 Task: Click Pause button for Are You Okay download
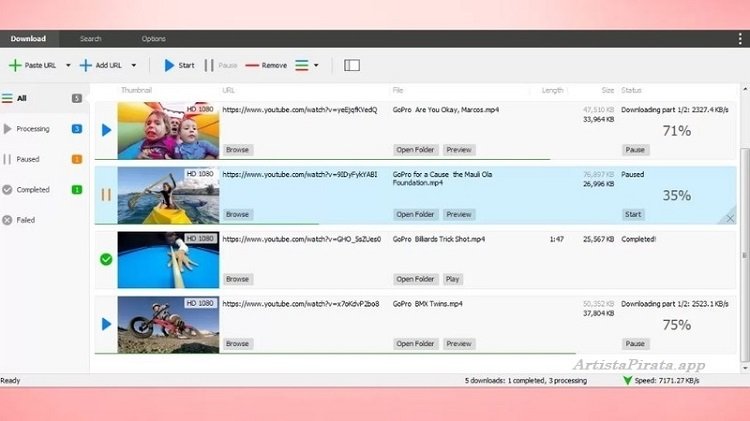click(635, 150)
